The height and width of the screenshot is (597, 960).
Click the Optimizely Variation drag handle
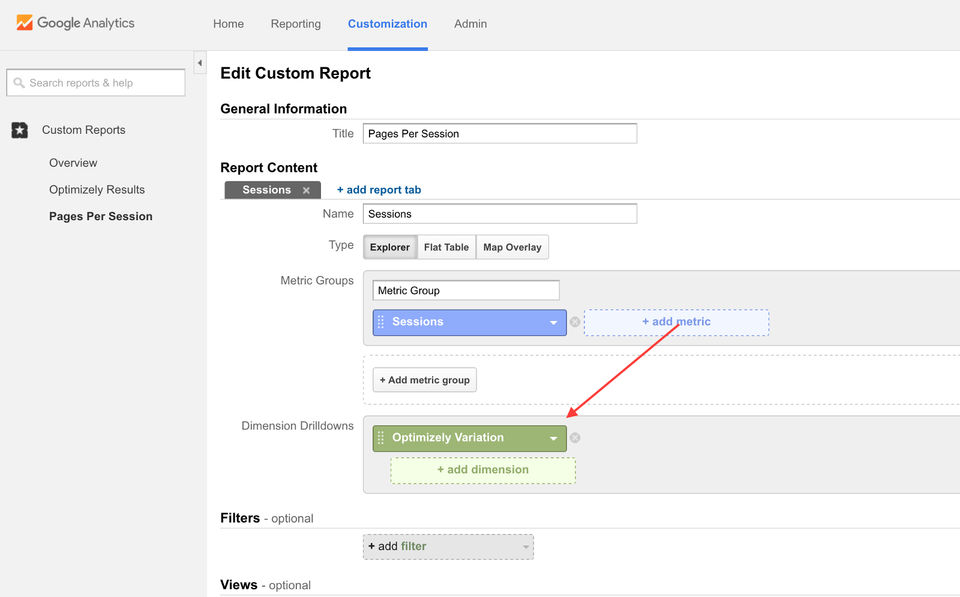point(381,438)
